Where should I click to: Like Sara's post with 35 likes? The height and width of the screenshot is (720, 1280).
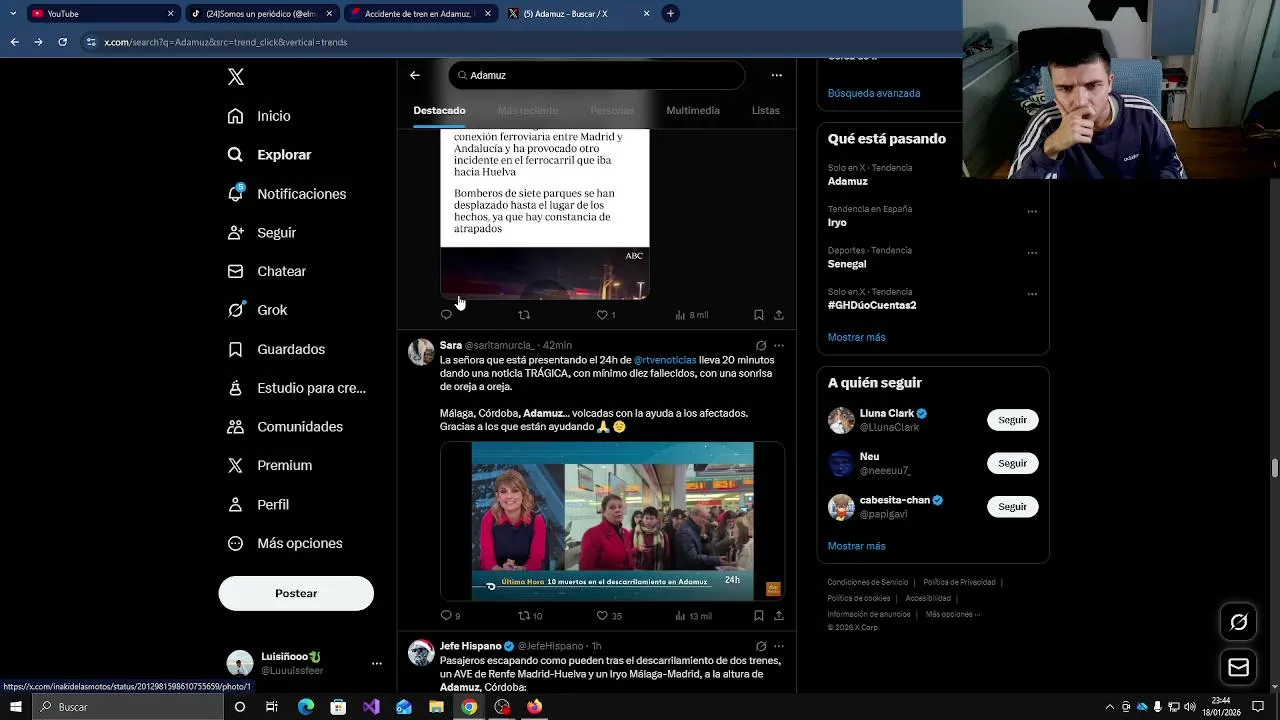point(609,616)
